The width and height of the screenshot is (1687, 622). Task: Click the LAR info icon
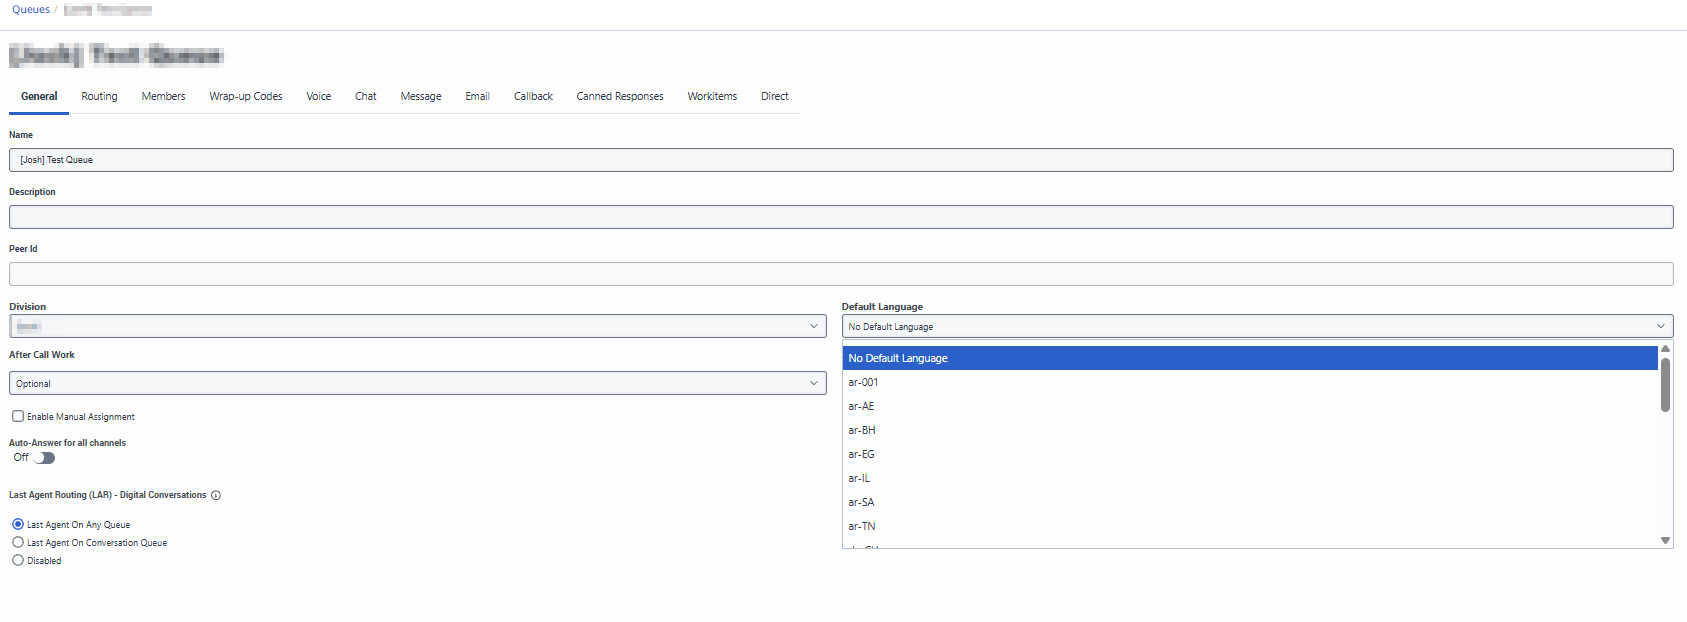click(x=216, y=496)
